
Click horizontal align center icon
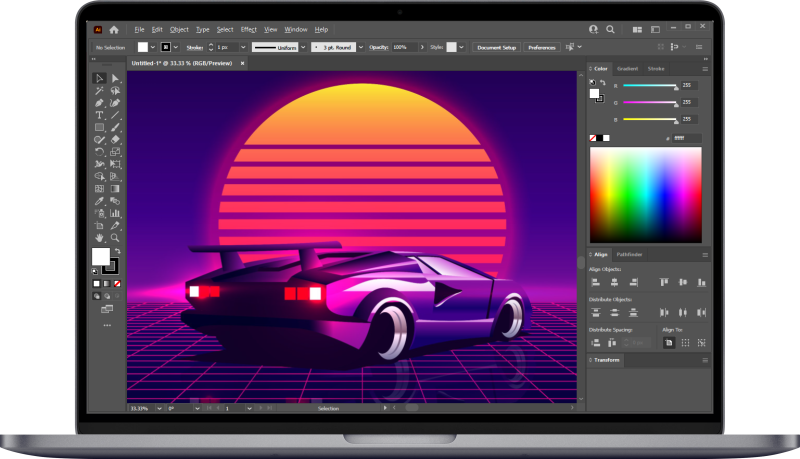pyautogui.click(x=614, y=282)
